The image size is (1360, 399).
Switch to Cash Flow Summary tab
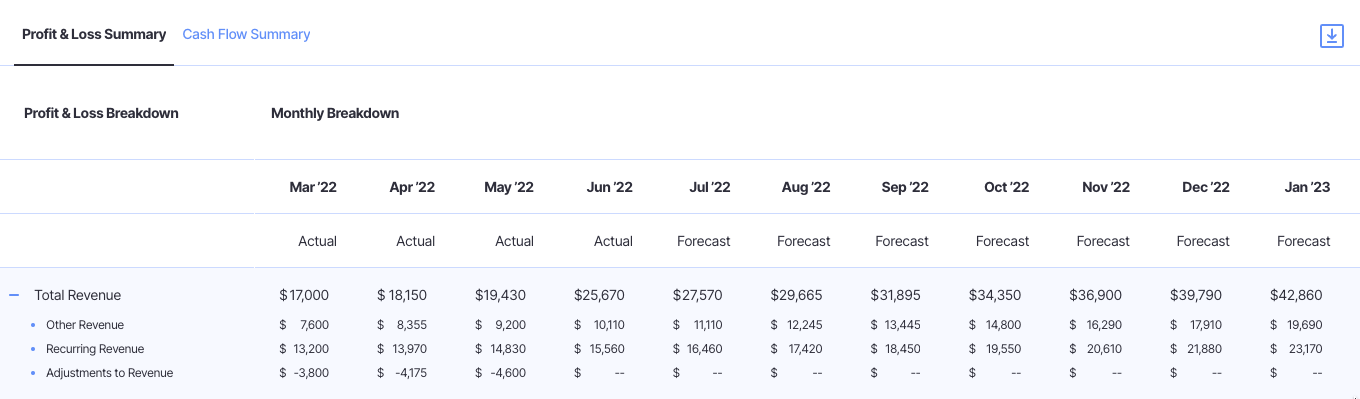pyautogui.click(x=246, y=34)
